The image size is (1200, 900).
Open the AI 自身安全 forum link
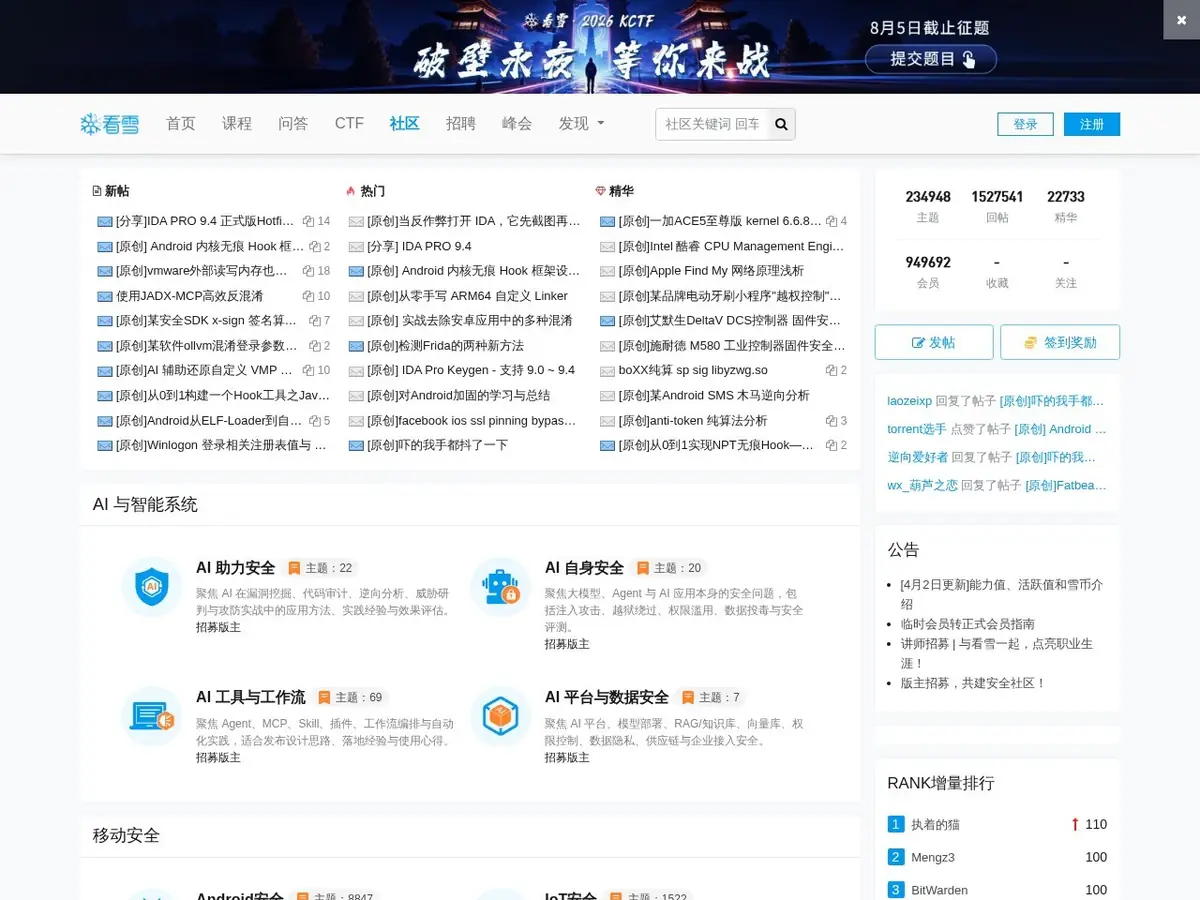point(584,568)
